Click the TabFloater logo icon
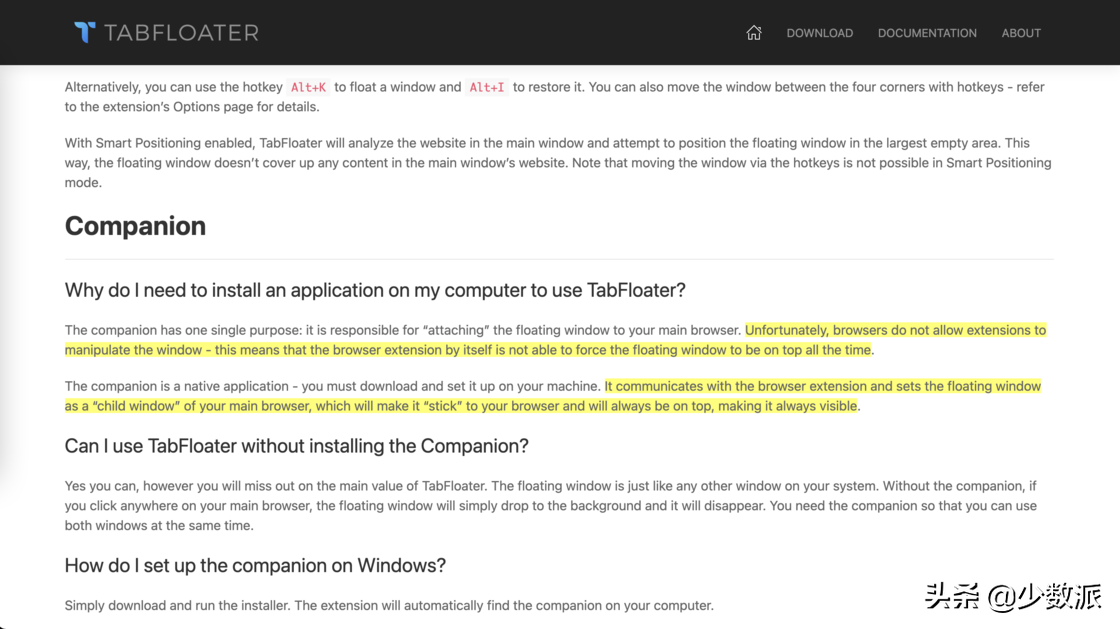Screen dimensions: 1120x629 click(84, 32)
